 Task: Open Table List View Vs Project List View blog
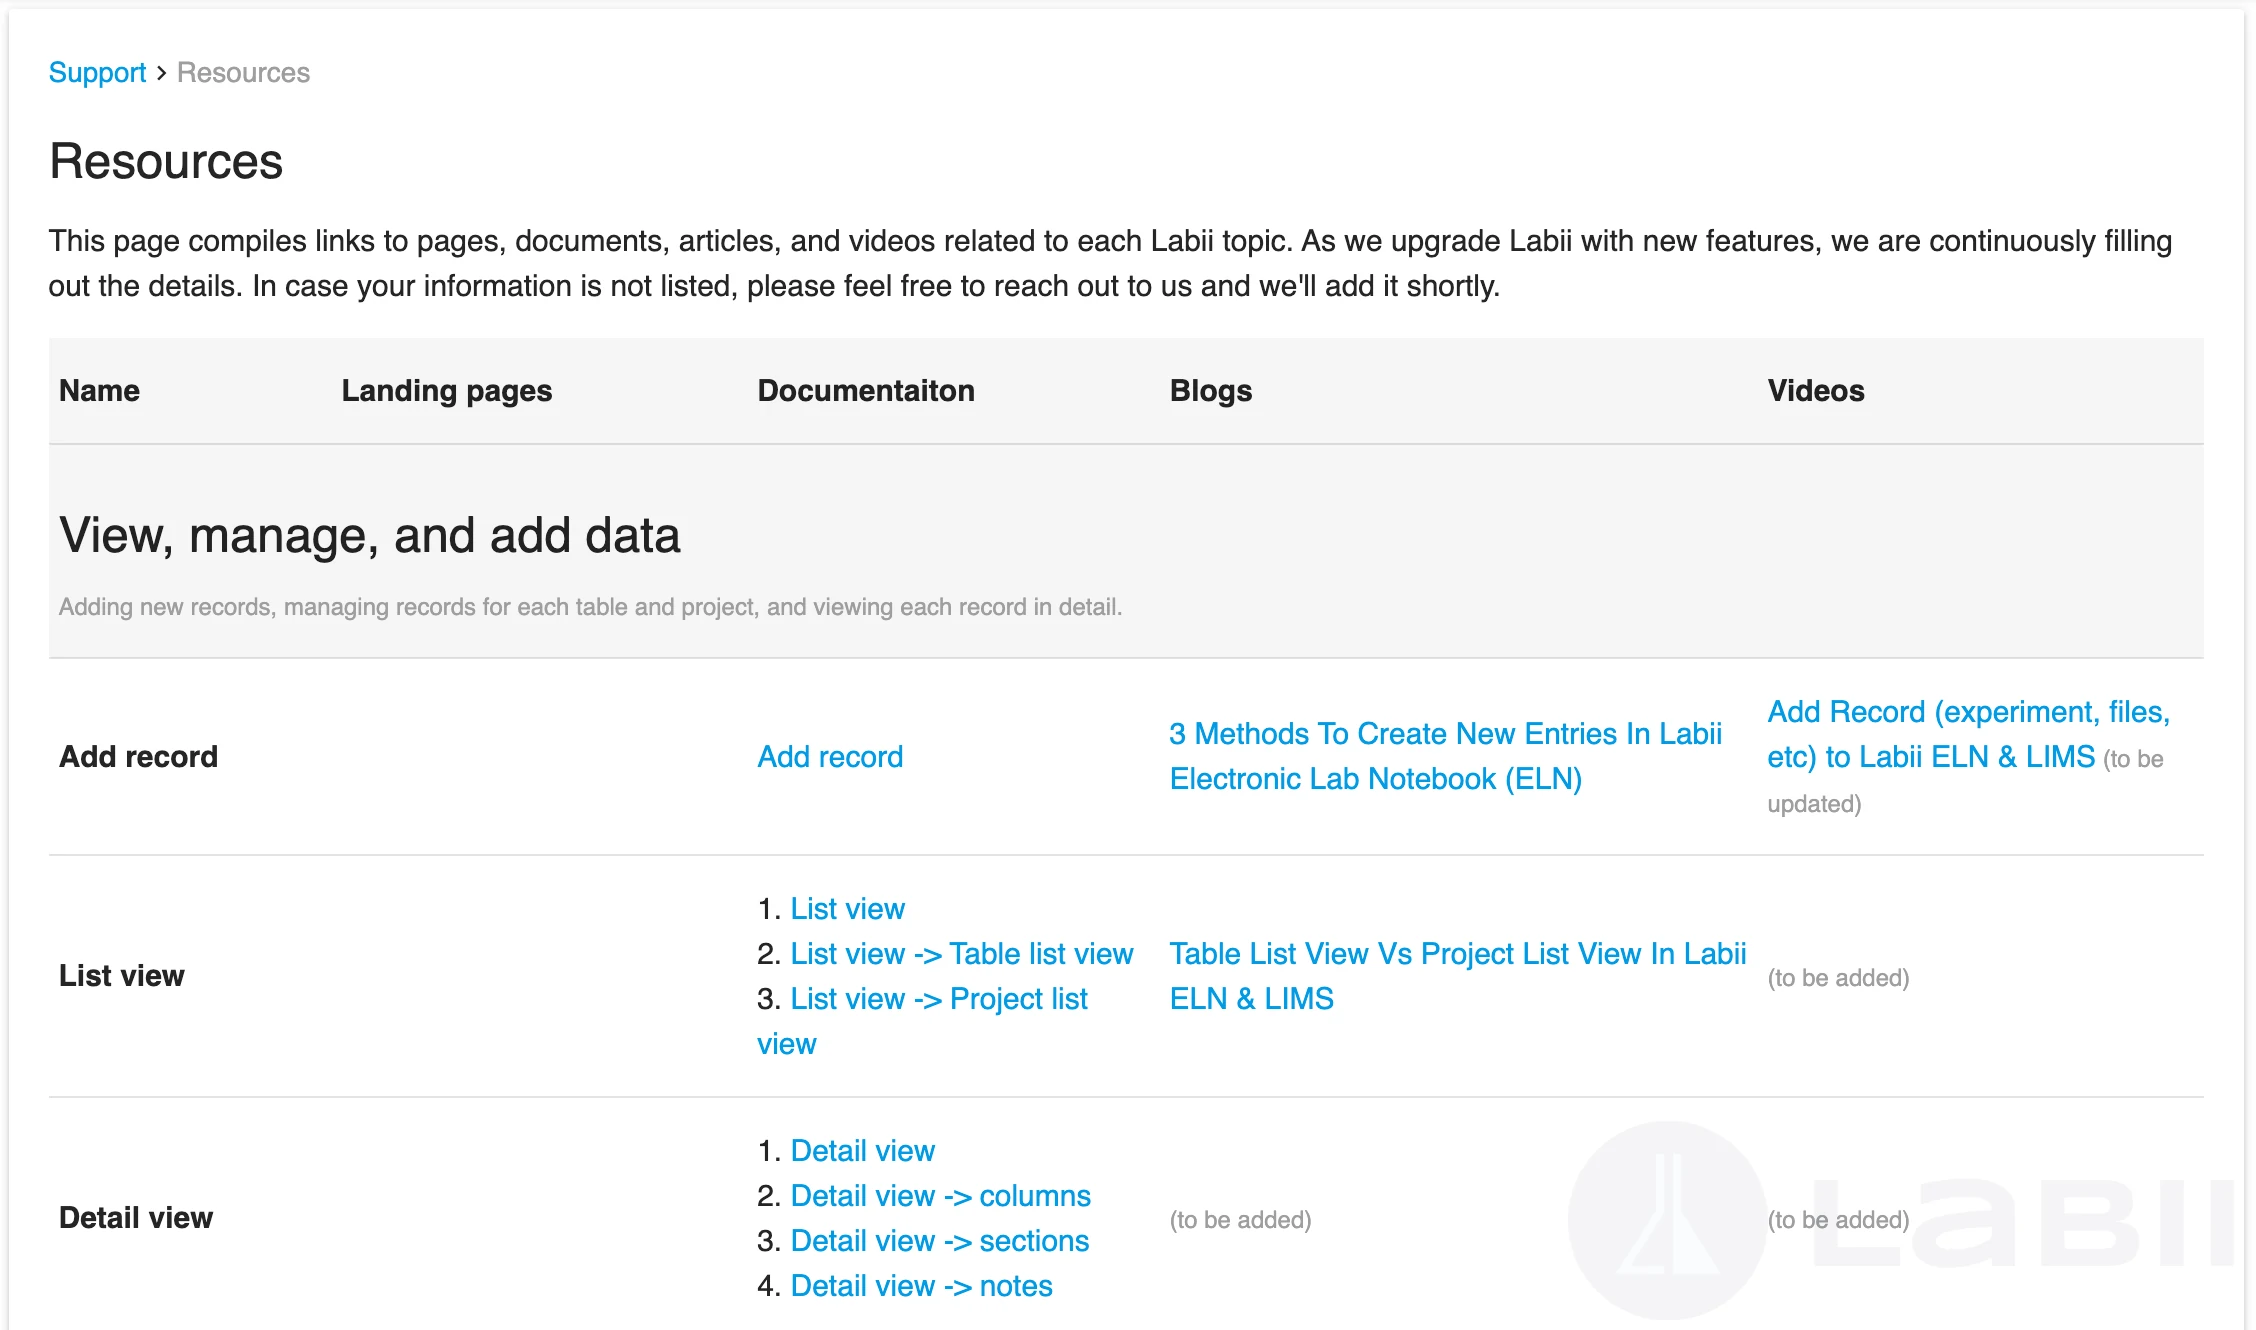1458,976
